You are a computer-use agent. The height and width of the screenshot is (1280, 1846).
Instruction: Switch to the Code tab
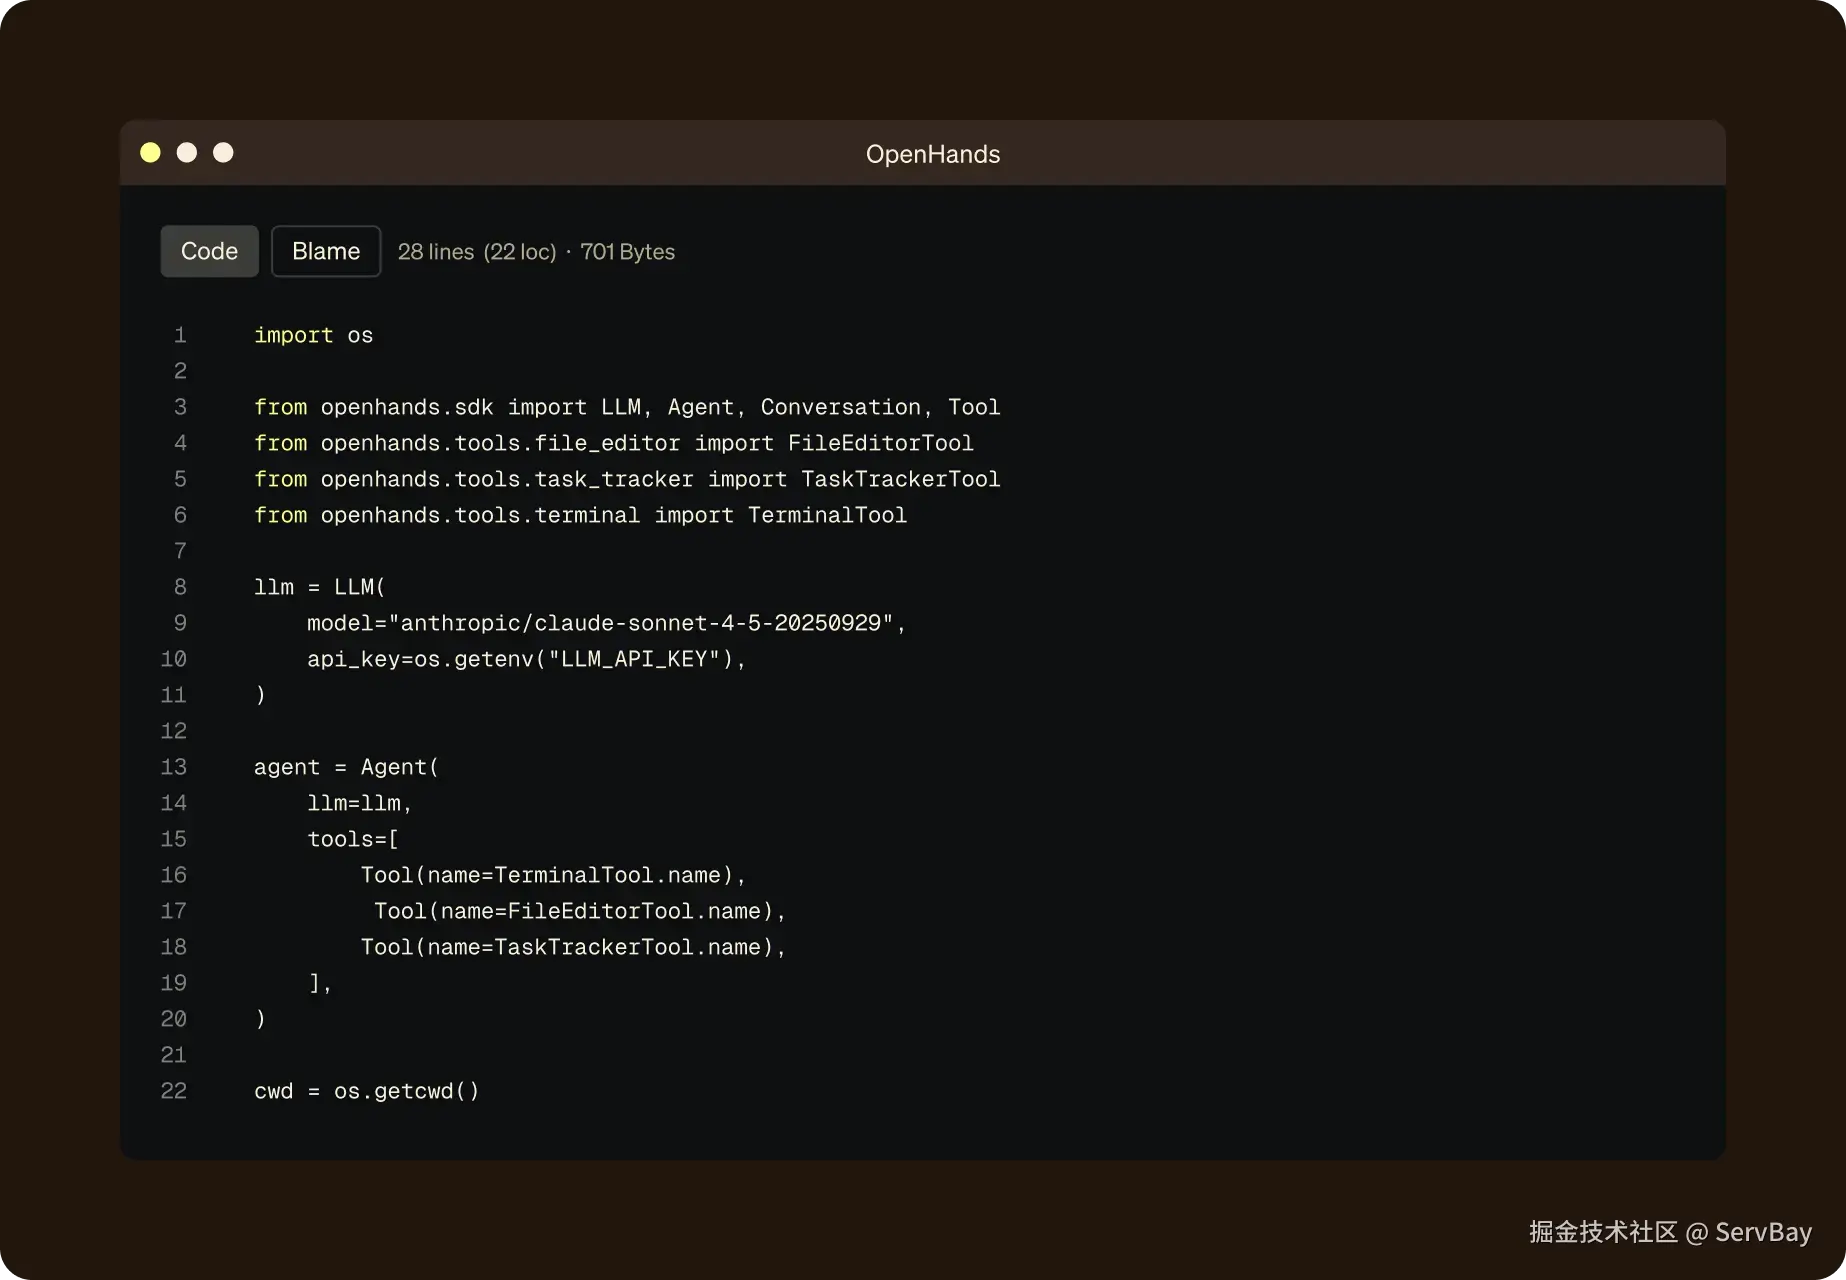[209, 251]
